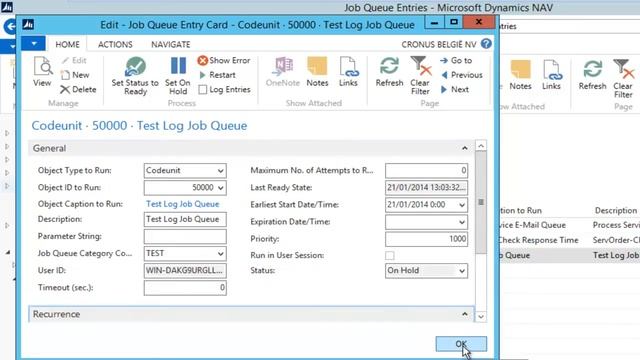This screenshot has height=360, width=640.
Task: Switch to the ACTIONS ribbon tab
Action: point(115,44)
